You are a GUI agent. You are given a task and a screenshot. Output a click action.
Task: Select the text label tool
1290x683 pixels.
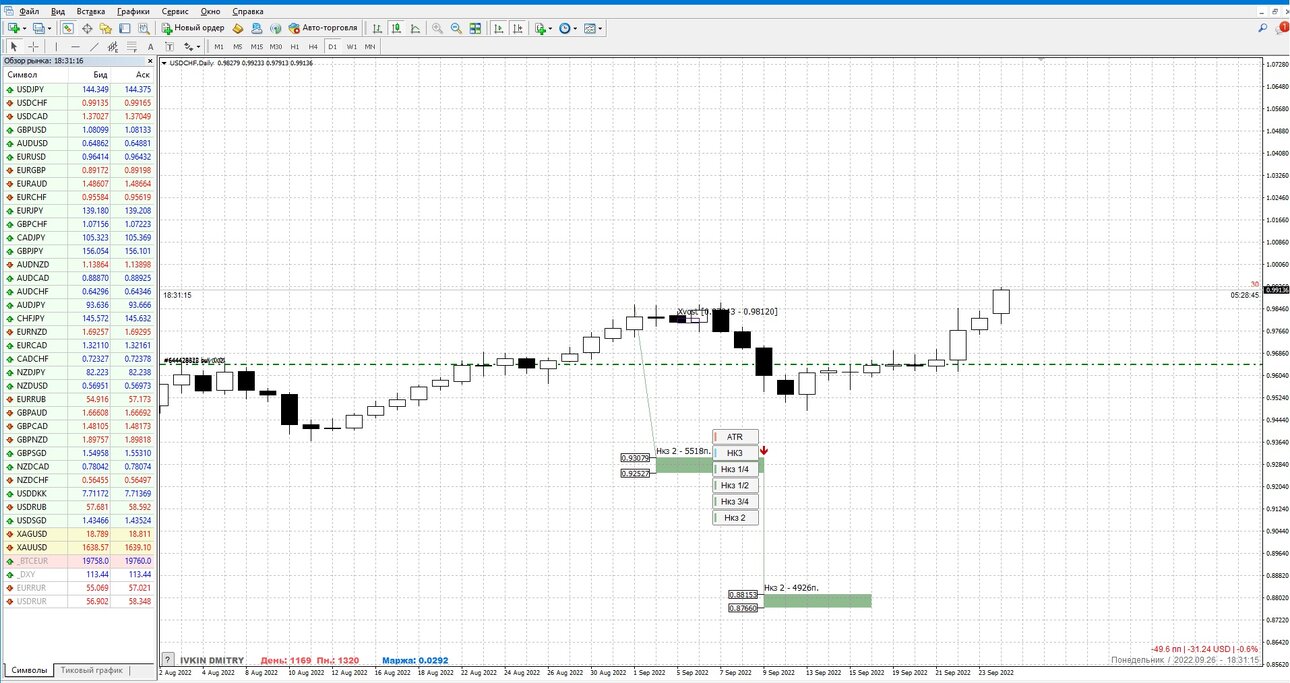tap(169, 46)
